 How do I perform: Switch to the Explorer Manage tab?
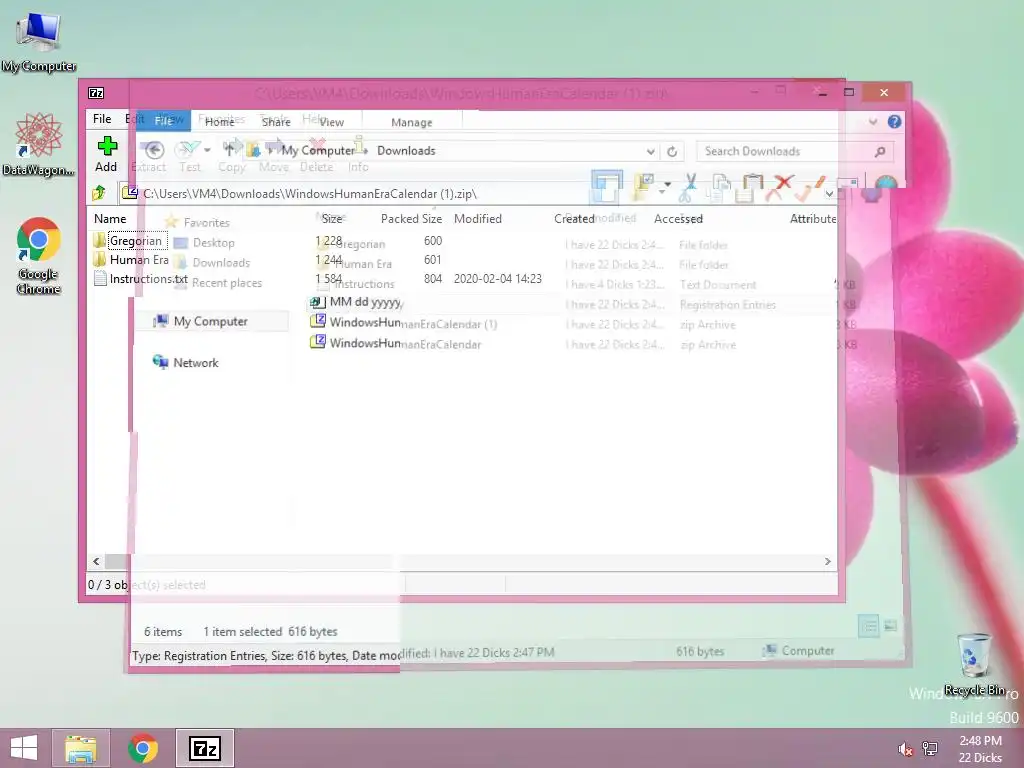tap(411, 123)
